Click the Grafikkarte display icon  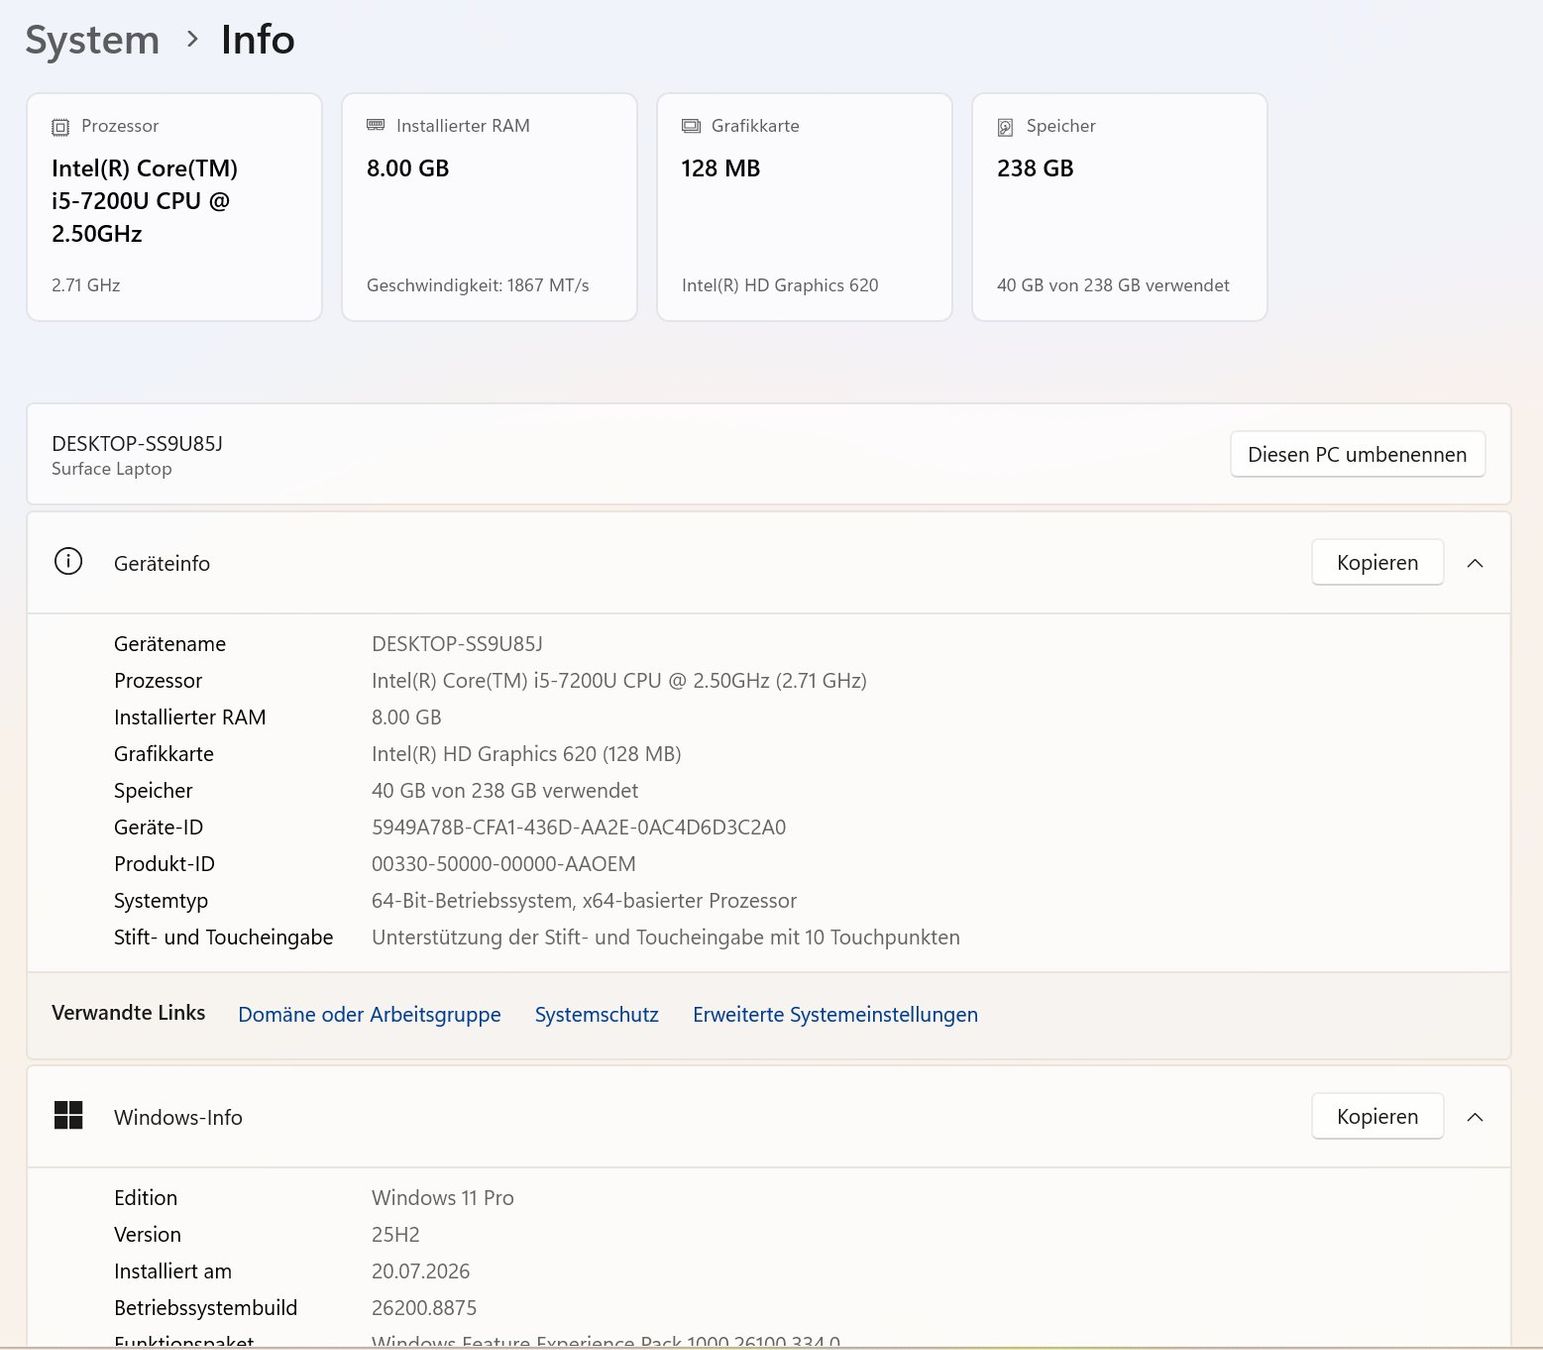pos(690,126)
